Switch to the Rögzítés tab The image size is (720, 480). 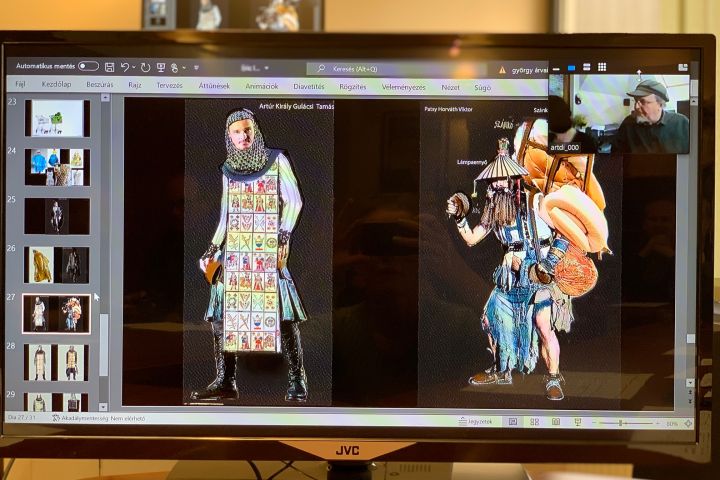[x=353, y=86]
